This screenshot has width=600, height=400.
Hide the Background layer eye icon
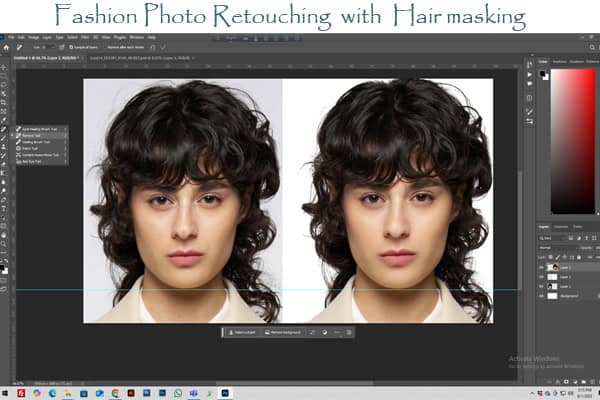pyautogui.click(x=541, y=296)
